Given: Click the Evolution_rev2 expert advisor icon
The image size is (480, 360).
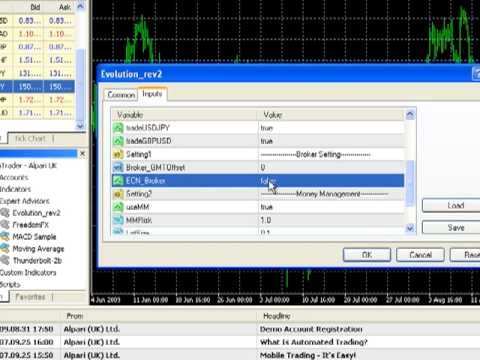Looking at the screenshot, I should click(5, 213).
